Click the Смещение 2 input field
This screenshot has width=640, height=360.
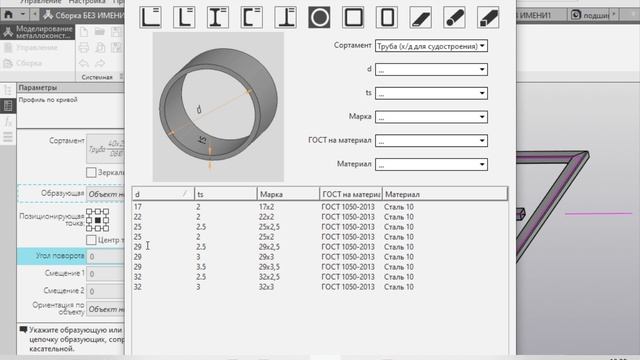pyautogui.click(x=105, y=291)
